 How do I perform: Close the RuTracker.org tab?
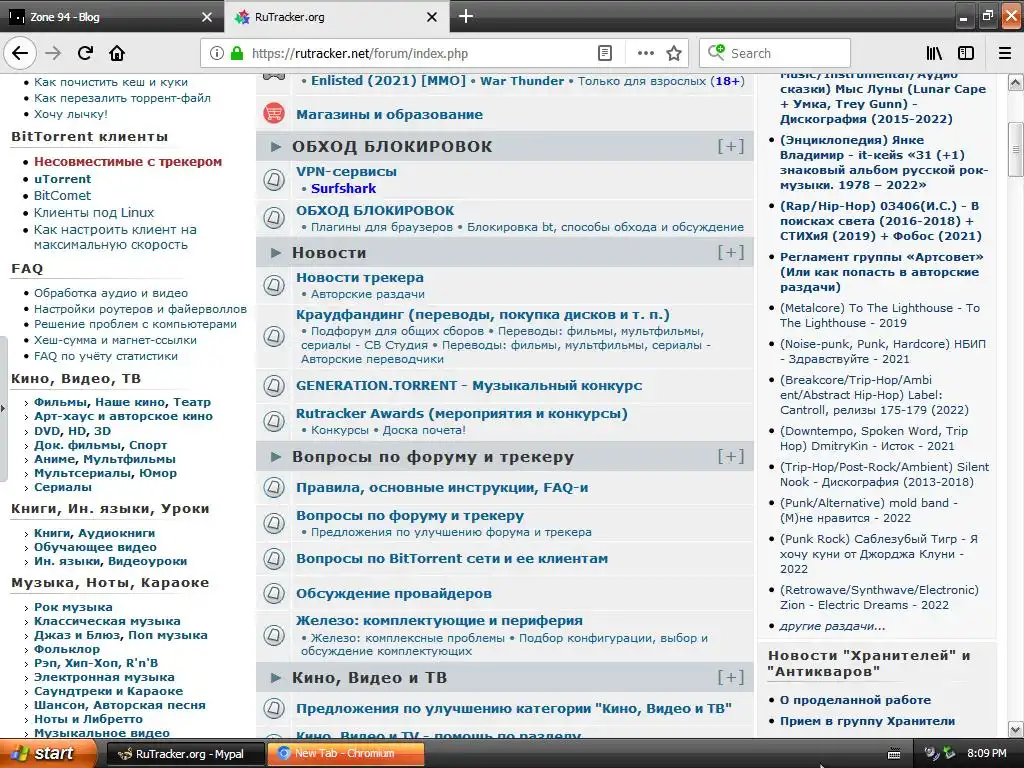(432, 17)
